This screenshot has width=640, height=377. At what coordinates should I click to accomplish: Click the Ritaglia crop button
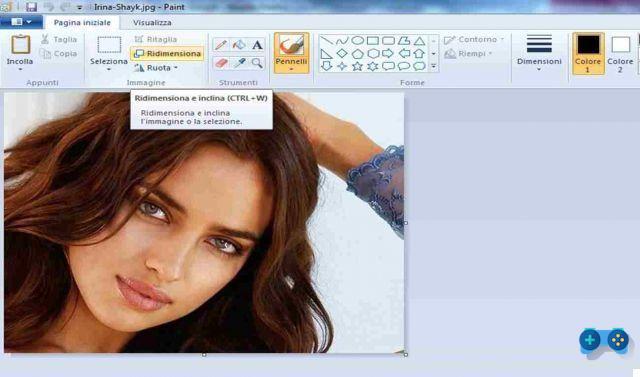(156, 39)
